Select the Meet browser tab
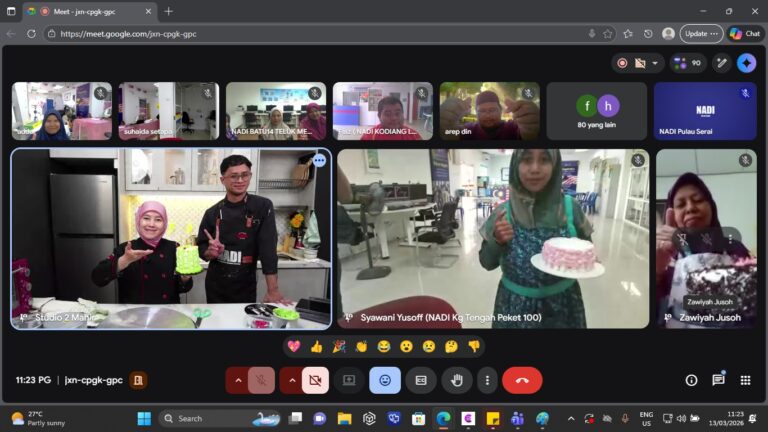This screenshot has width=768, height=432. [x=90, y=11]
